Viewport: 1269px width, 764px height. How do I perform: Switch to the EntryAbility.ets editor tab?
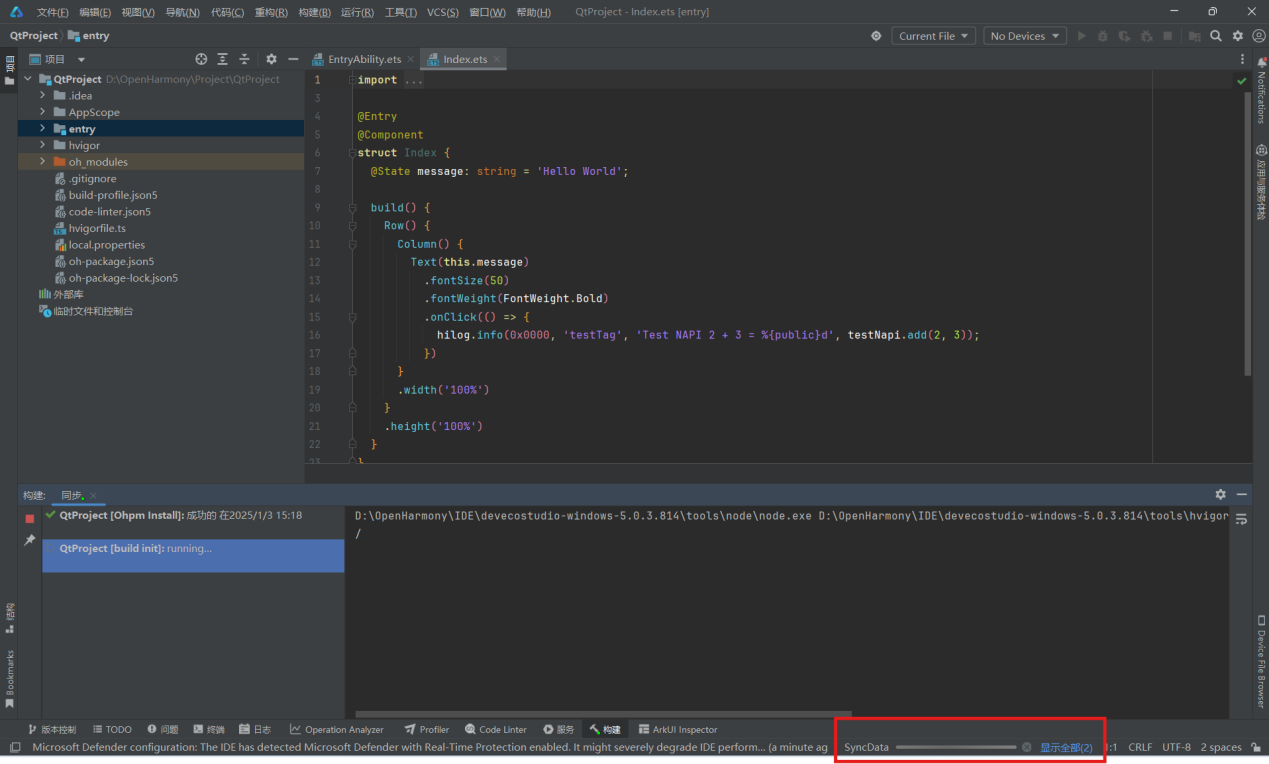[363, 59]
